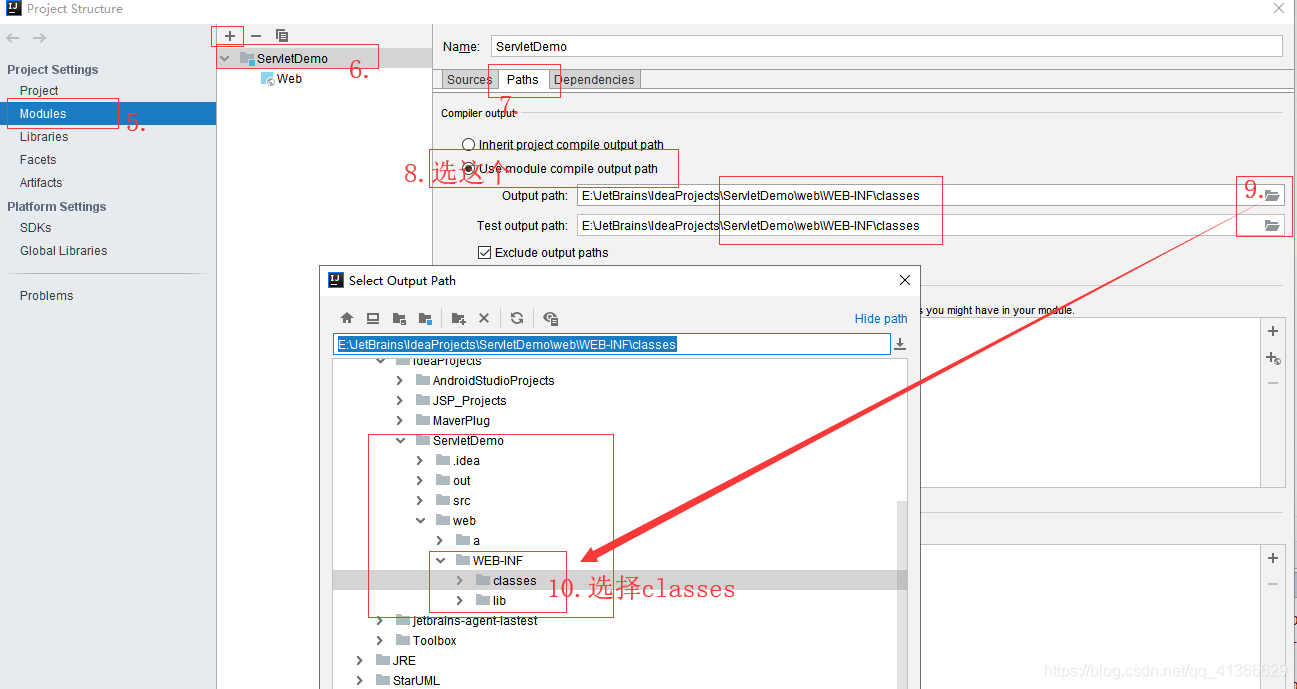1297x689 pixels.
Task: Go forward with the right arrow
Action: (39, 38)
